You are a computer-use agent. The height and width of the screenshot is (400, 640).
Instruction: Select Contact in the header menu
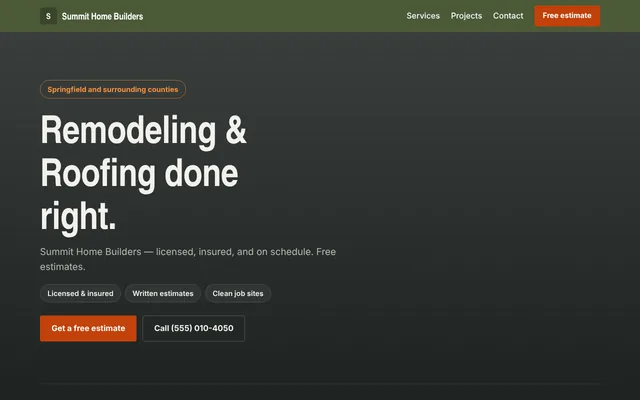pos(508,16)
